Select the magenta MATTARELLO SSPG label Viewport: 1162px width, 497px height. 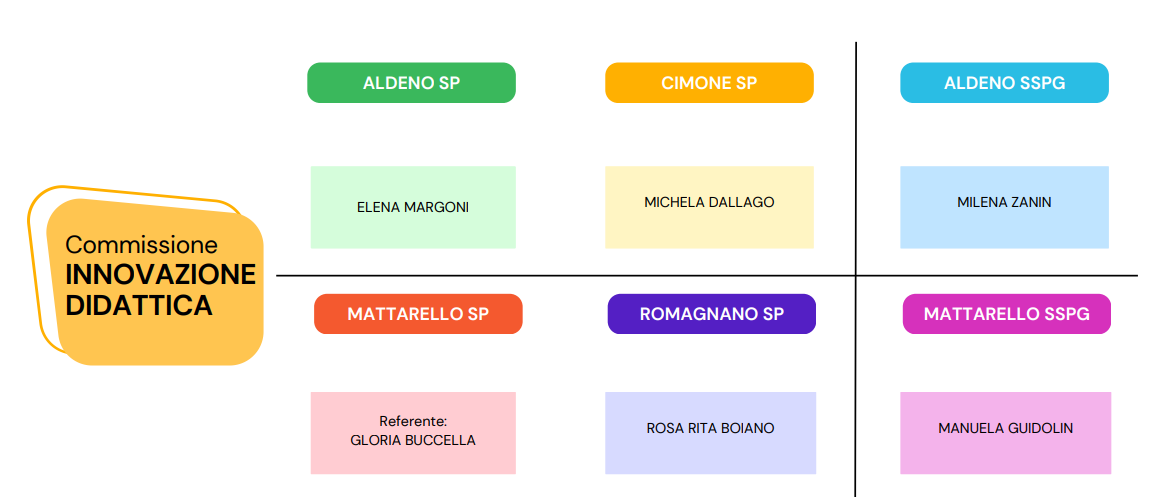1006,314
